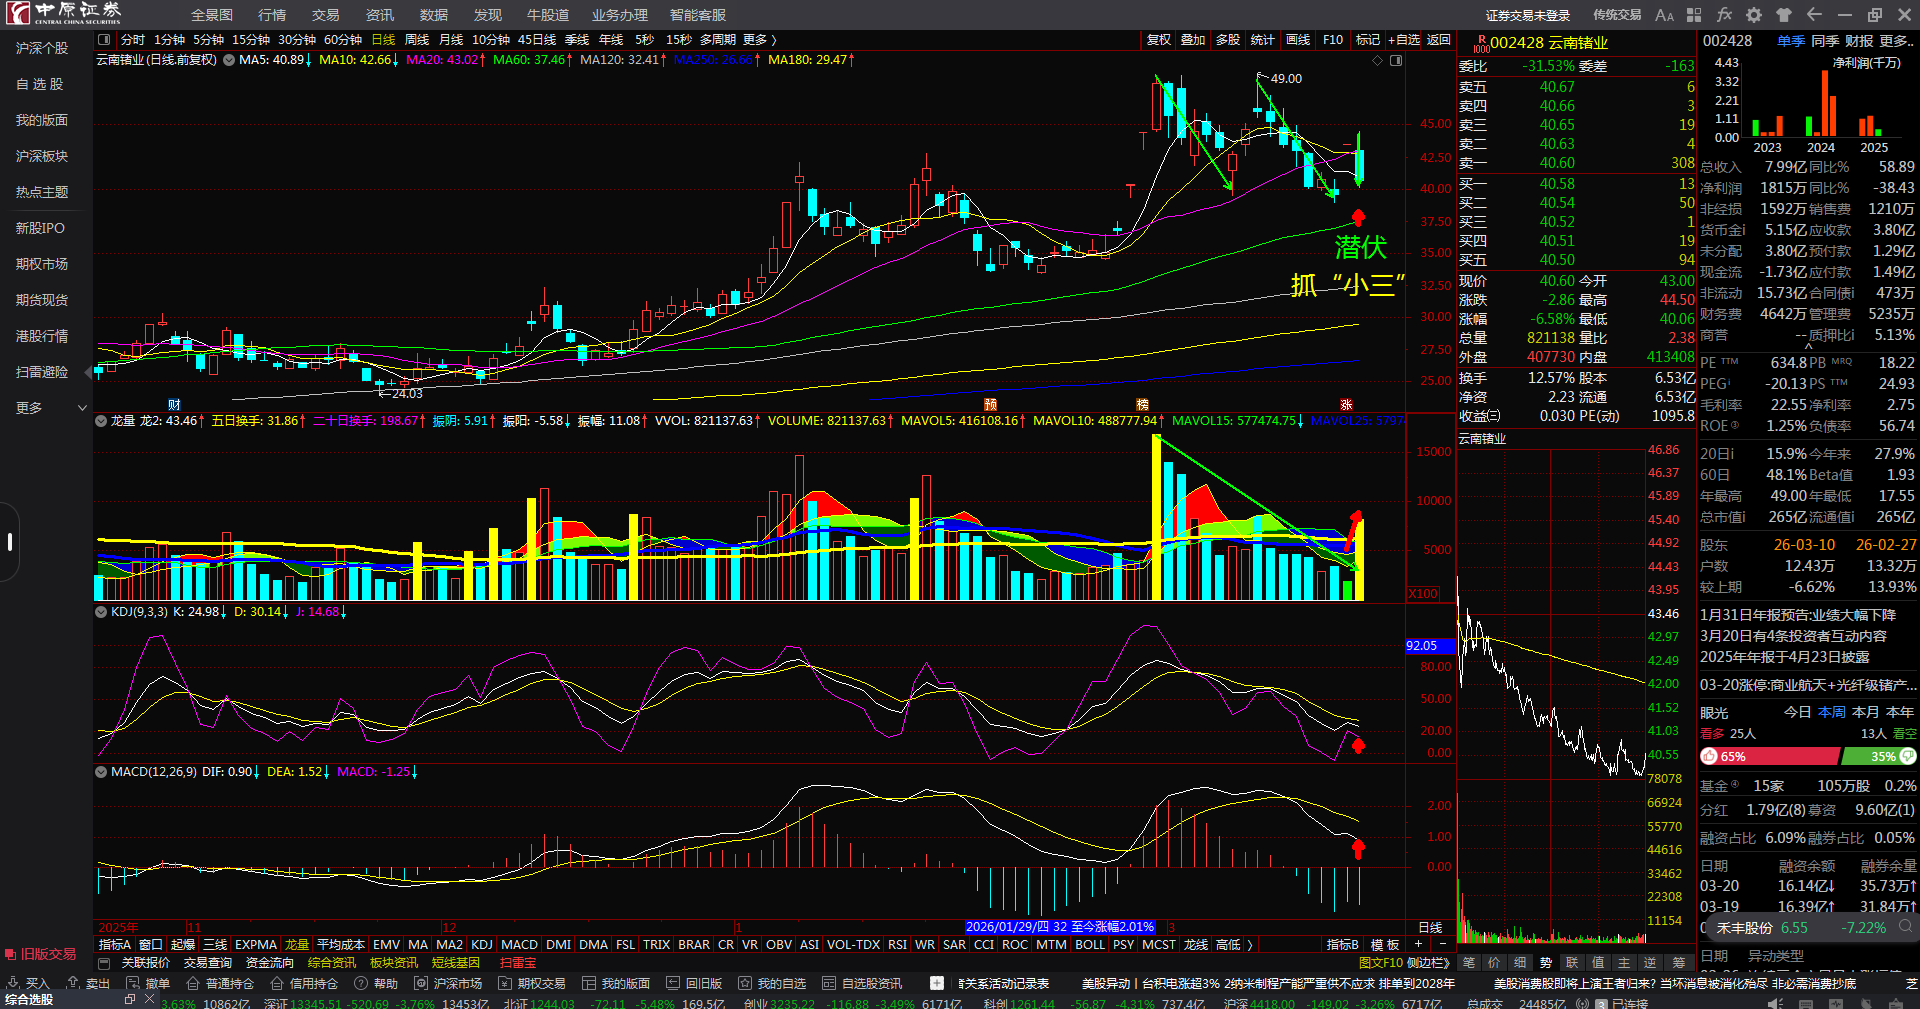The height and width of the screenshot is (1009, 1920).
Task: Open the font size (AA) setting
Action: pyautogui.click(x=1664, y=15)
